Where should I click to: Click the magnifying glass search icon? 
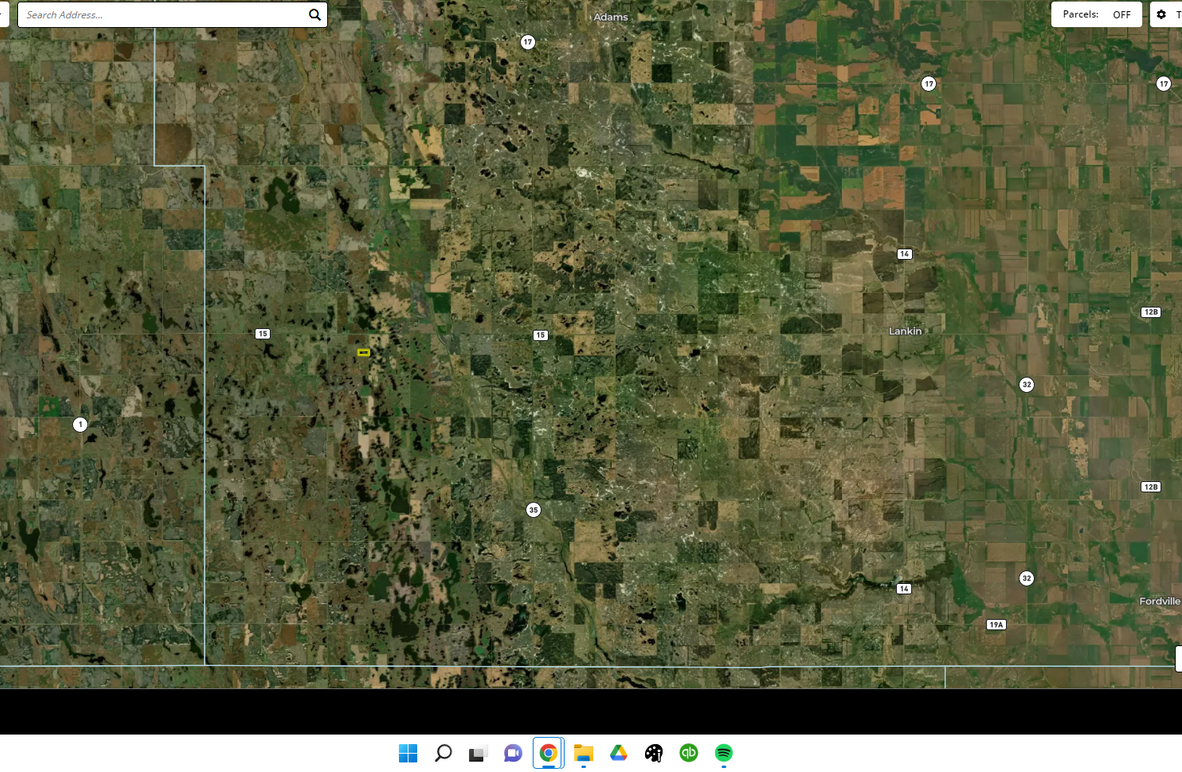315,15
